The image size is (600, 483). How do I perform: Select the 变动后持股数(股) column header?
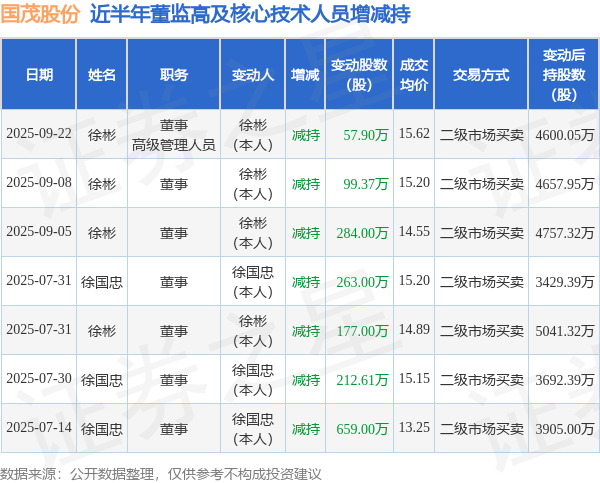[564, 75]
